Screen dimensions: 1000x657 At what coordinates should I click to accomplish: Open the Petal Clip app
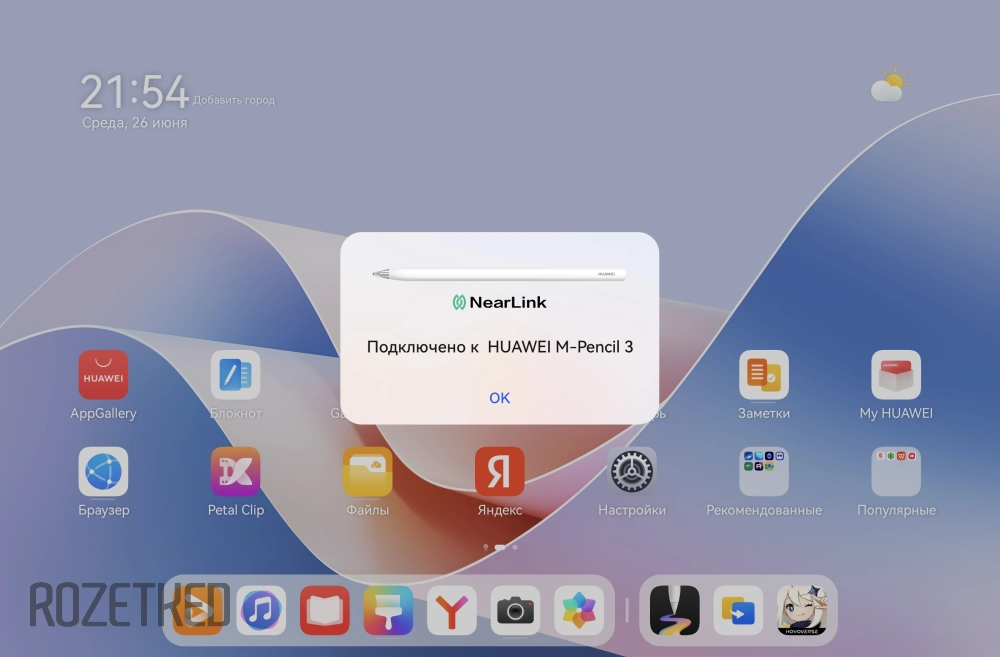(235, 472)
